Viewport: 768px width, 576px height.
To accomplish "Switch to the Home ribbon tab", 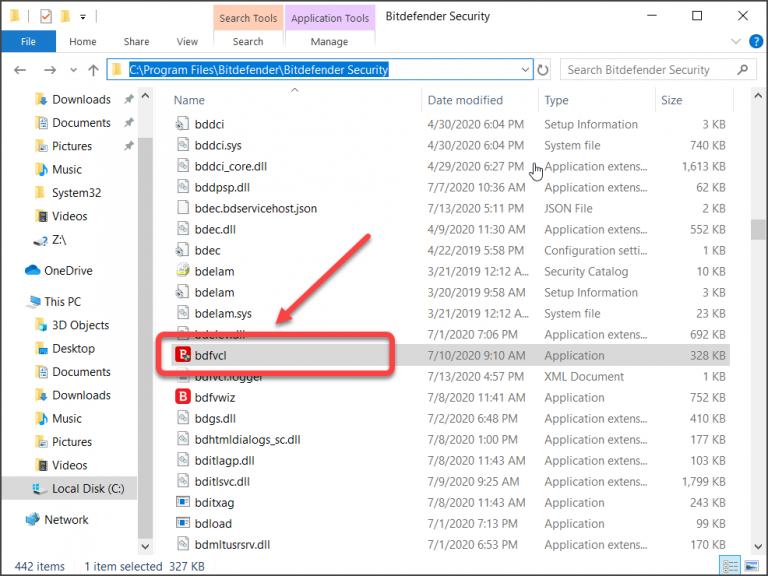I will click(82, 41).
